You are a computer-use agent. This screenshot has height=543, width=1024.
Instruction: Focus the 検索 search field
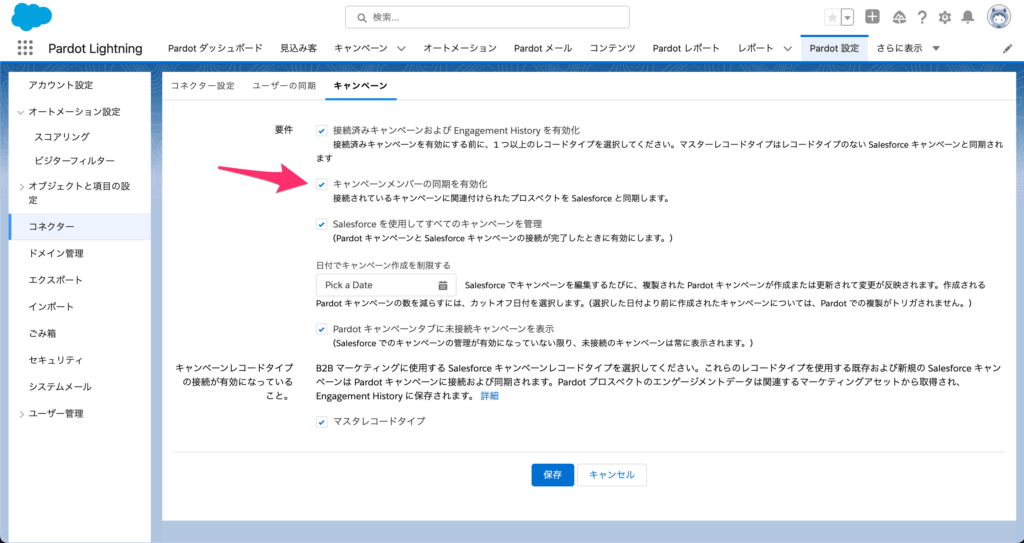[x=487, y=18]
